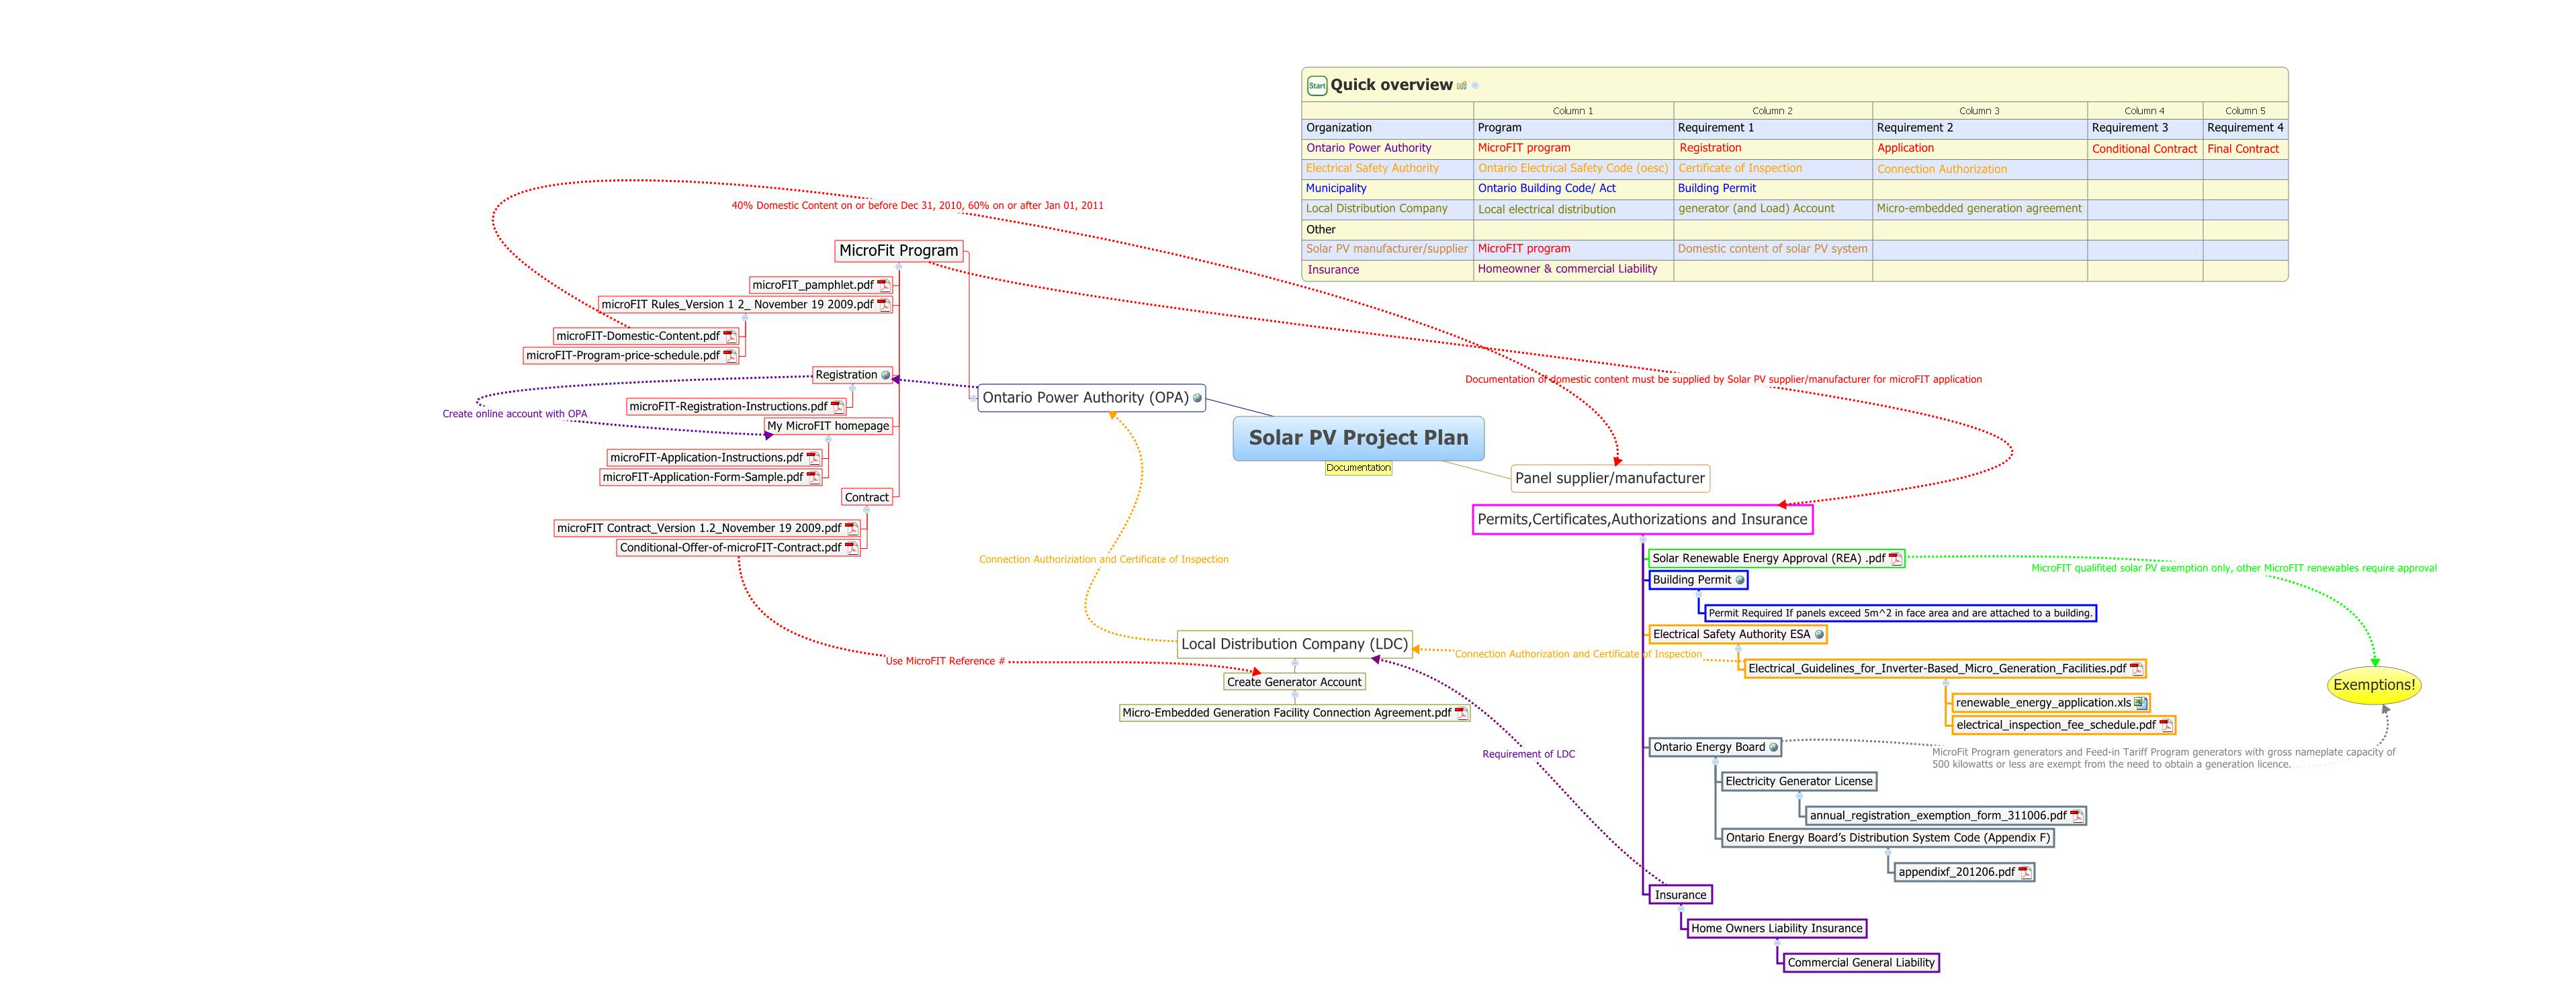The height and width of the screenshot is (984, 2576).
Task: Click Home Owners Liability Insurance node
Action: click(x=1776, y=929)
